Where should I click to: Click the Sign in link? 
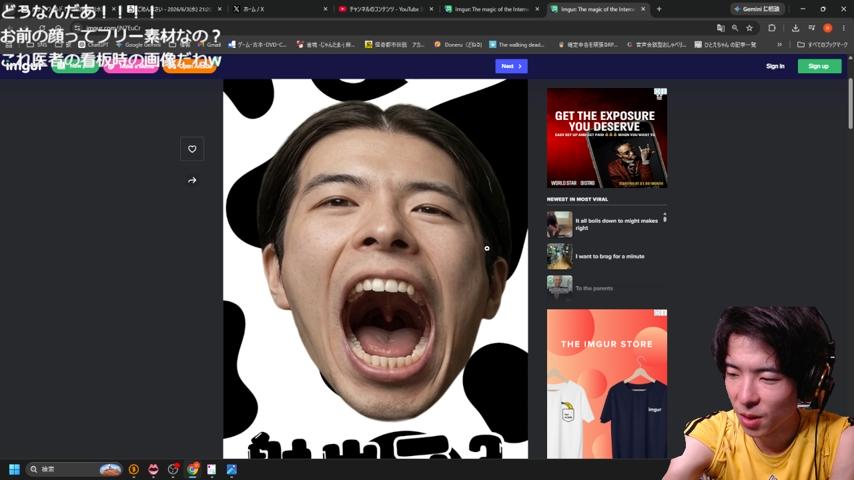775,66
